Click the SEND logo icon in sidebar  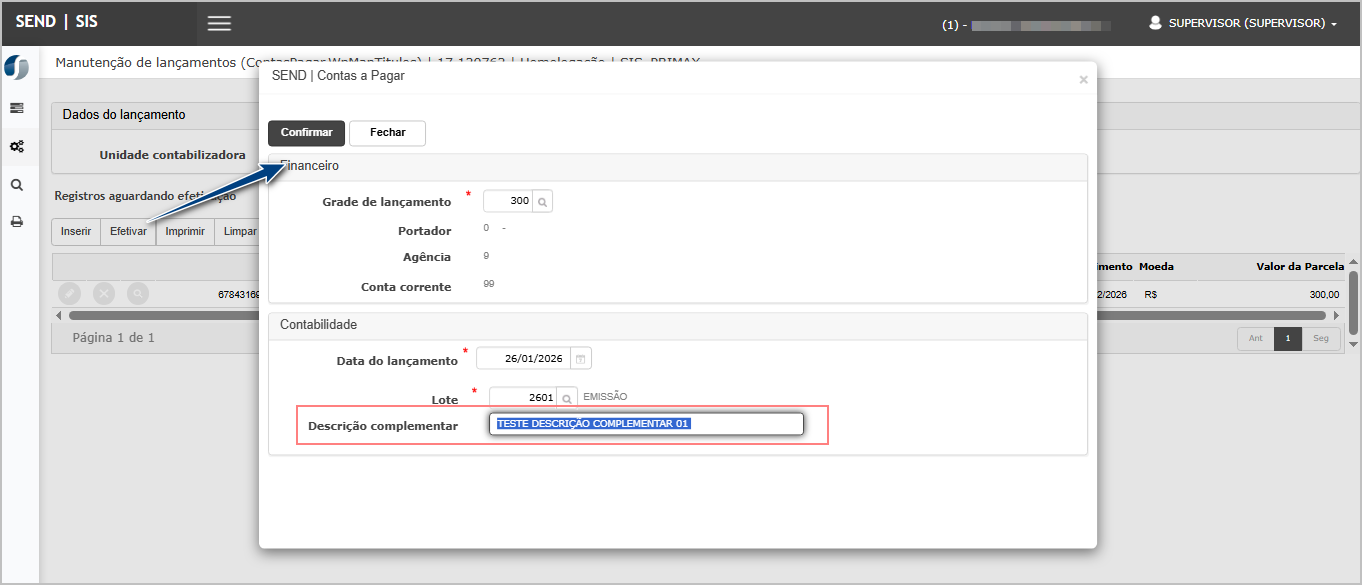[17, 67]
